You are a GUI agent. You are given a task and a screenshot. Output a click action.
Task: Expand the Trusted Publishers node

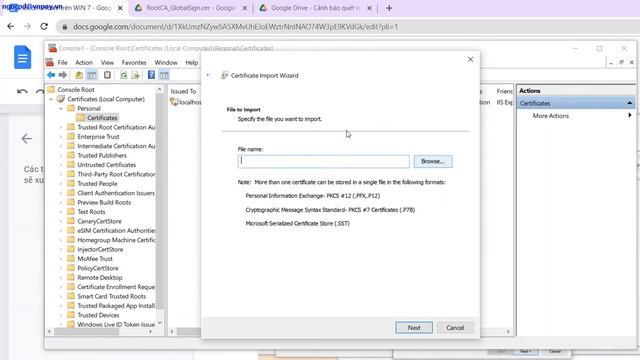pos(61,156)
